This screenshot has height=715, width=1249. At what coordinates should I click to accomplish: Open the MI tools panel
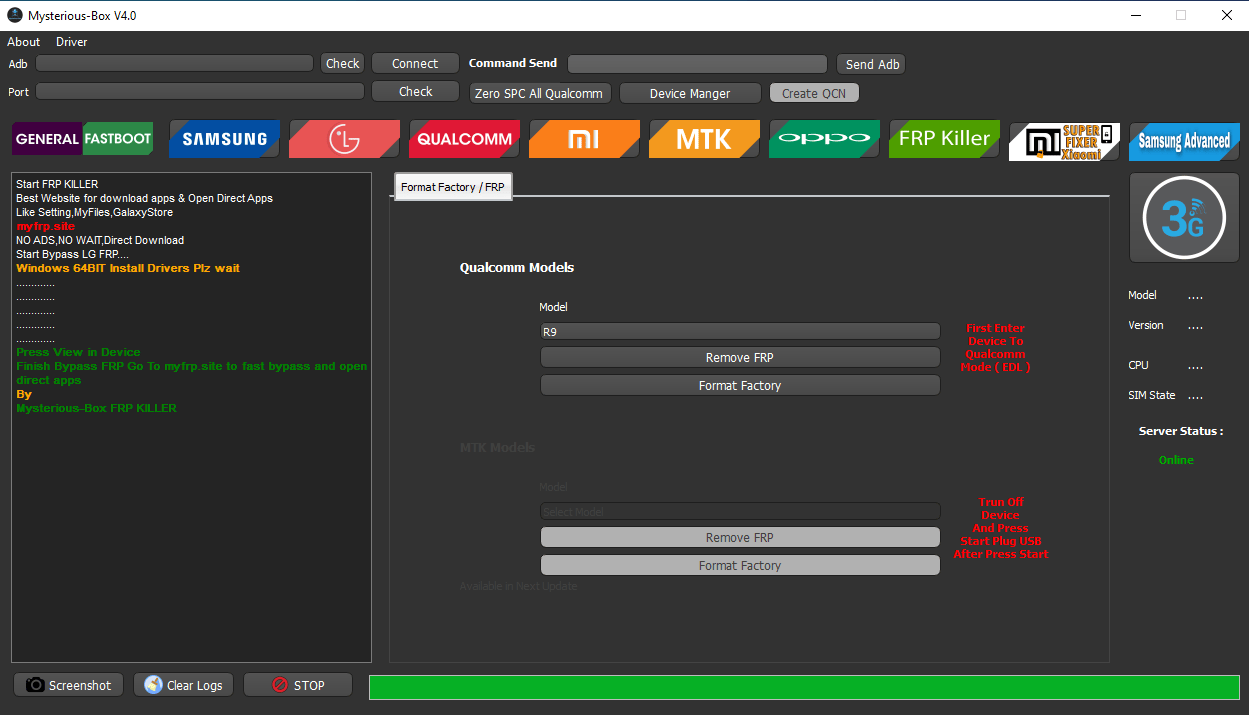click(x=583, y=139)
